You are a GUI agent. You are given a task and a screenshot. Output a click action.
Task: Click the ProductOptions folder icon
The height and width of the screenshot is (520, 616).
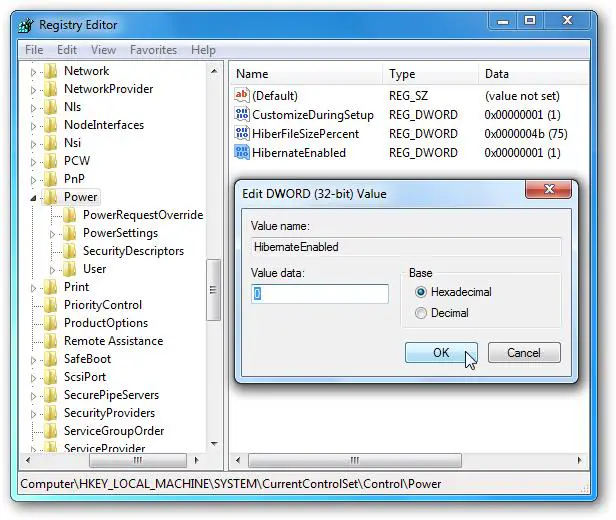click(51, 323)
